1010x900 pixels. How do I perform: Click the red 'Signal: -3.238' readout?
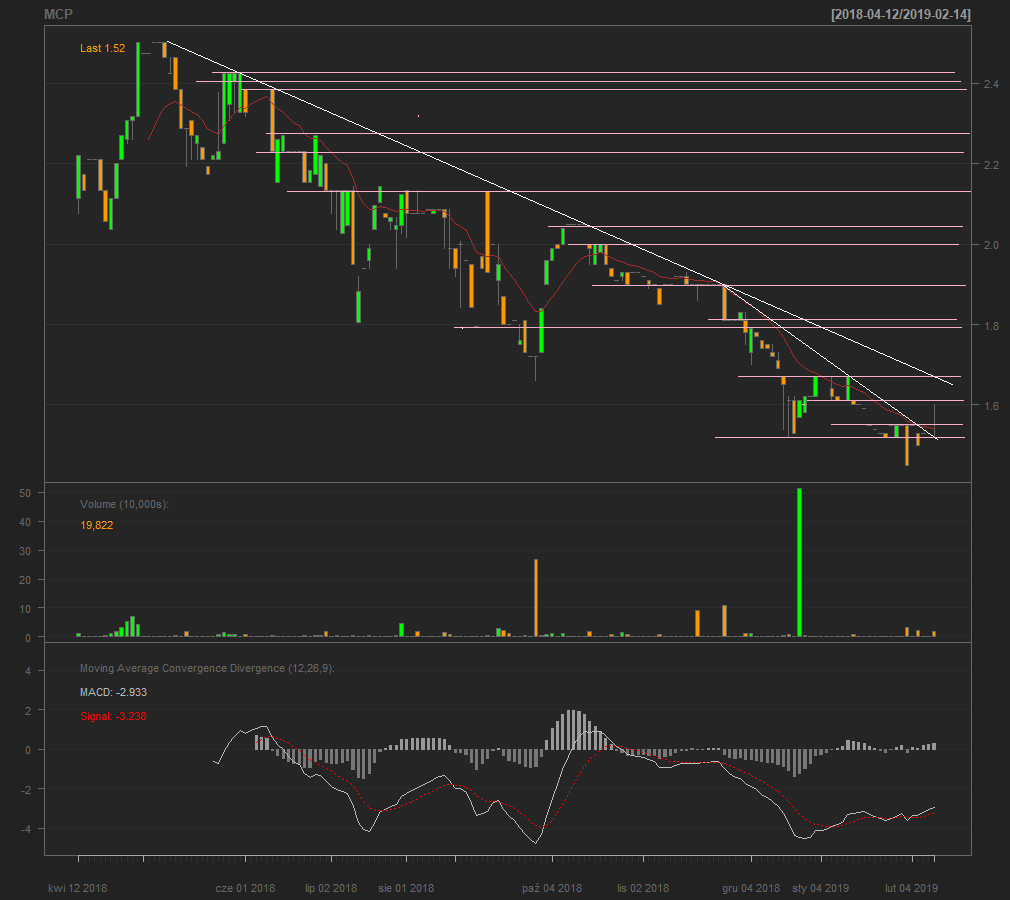click(x=113, y=716)
